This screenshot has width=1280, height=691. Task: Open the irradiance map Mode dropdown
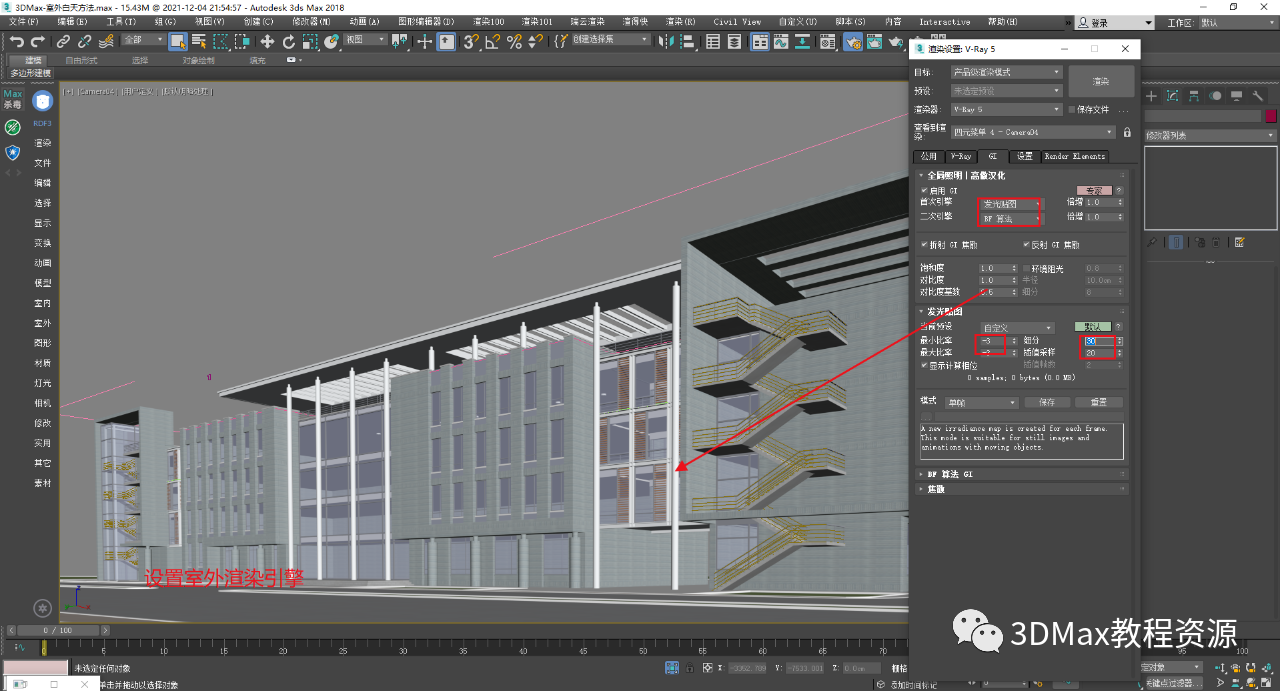(x=982, y=402)
